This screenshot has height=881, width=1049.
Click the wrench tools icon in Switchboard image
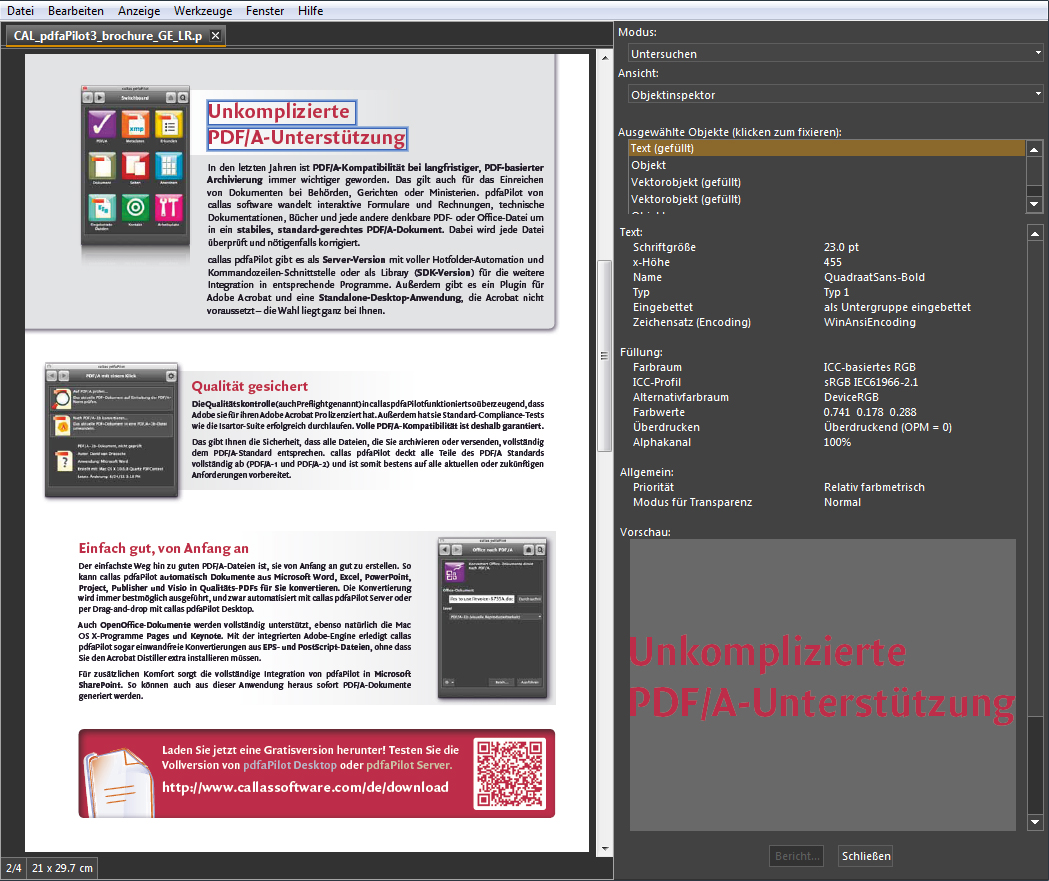click(x=169, y=207)
